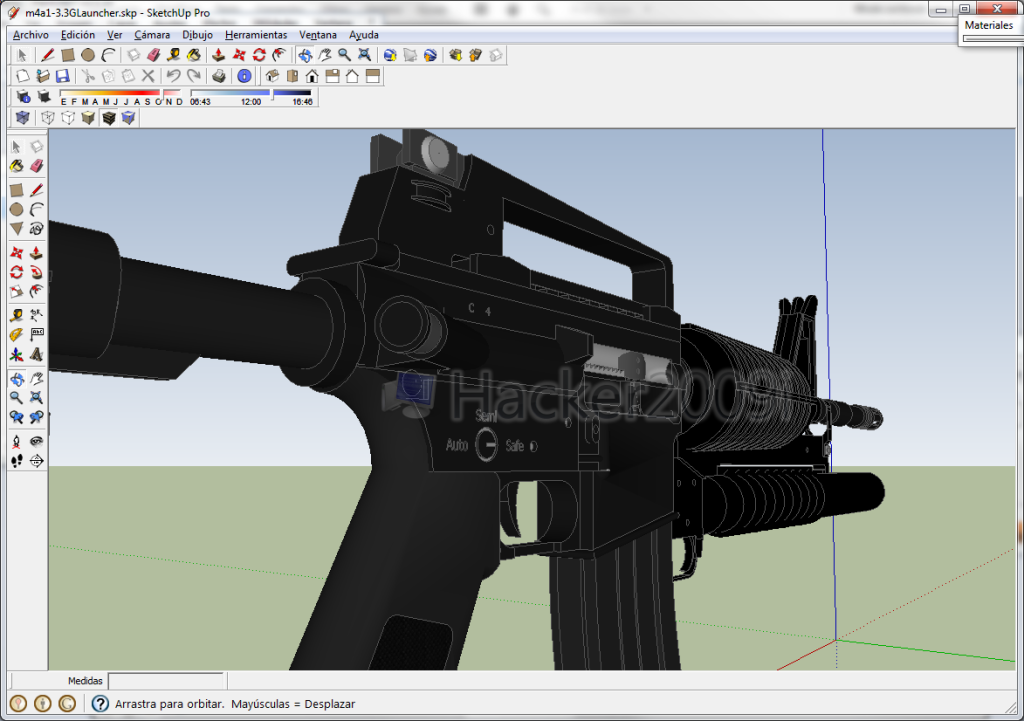Click Share Model upload icon
The image size is (1024, 721).
click(475, 56)
